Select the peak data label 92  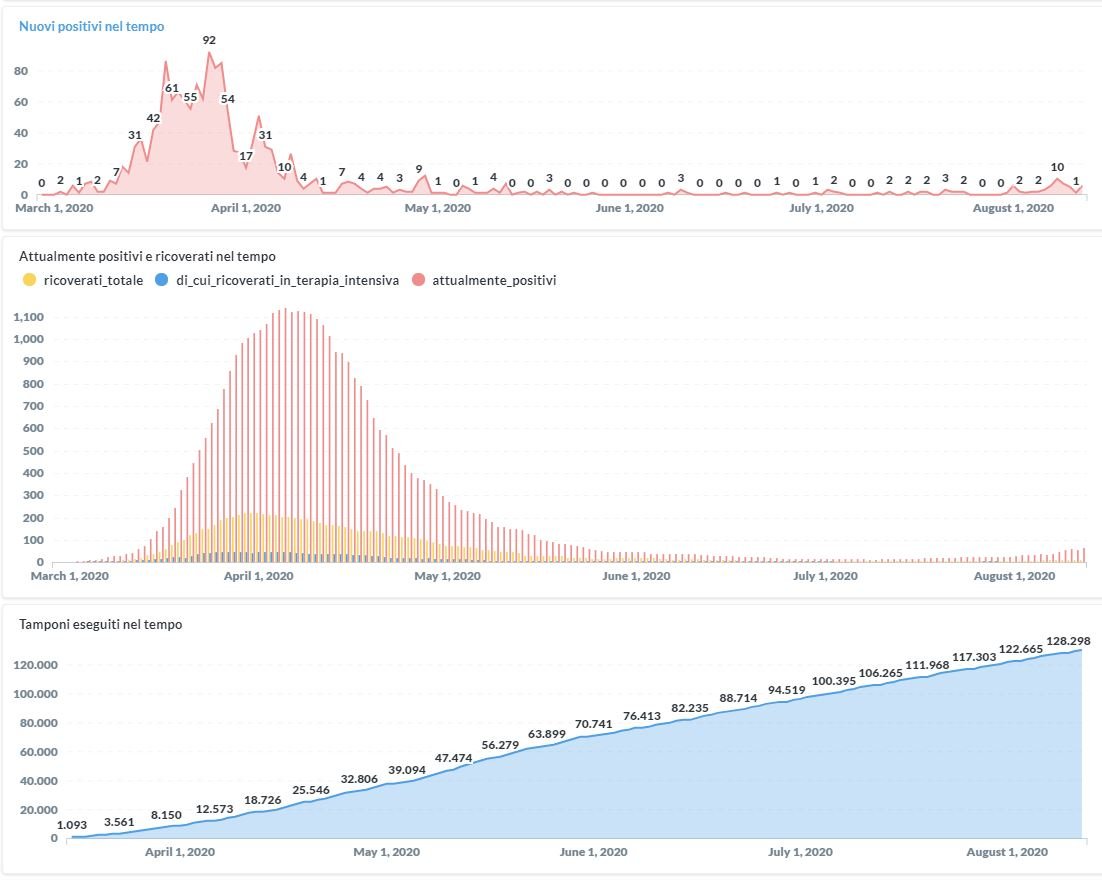pos(209,40)
